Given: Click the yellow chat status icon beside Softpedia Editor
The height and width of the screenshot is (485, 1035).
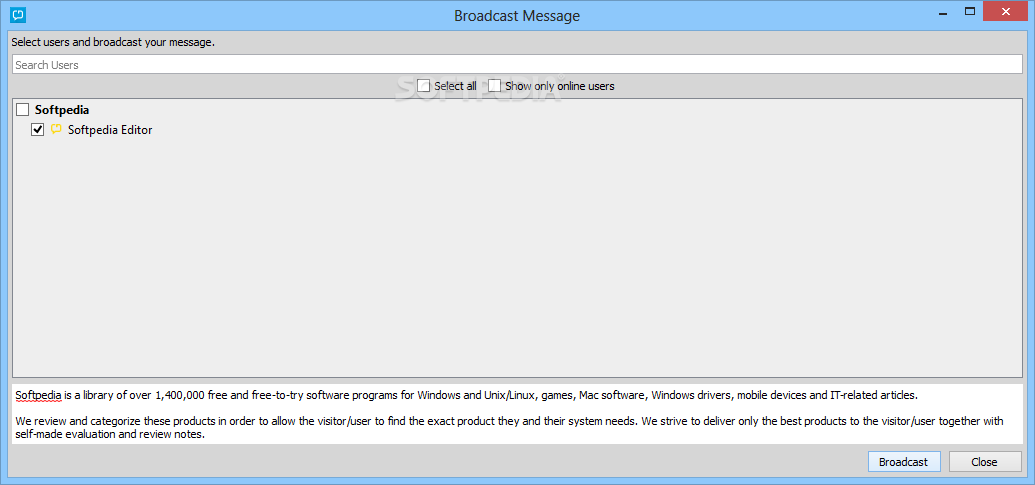Looking at the screenshot, I should point(56,129).
